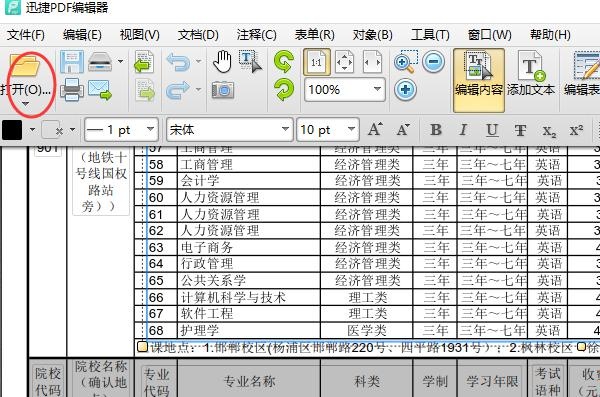The height and width of the screenshot is (397, 600).
Task: Go to previous page with green left arrow
Action: (x=144, y=62)
